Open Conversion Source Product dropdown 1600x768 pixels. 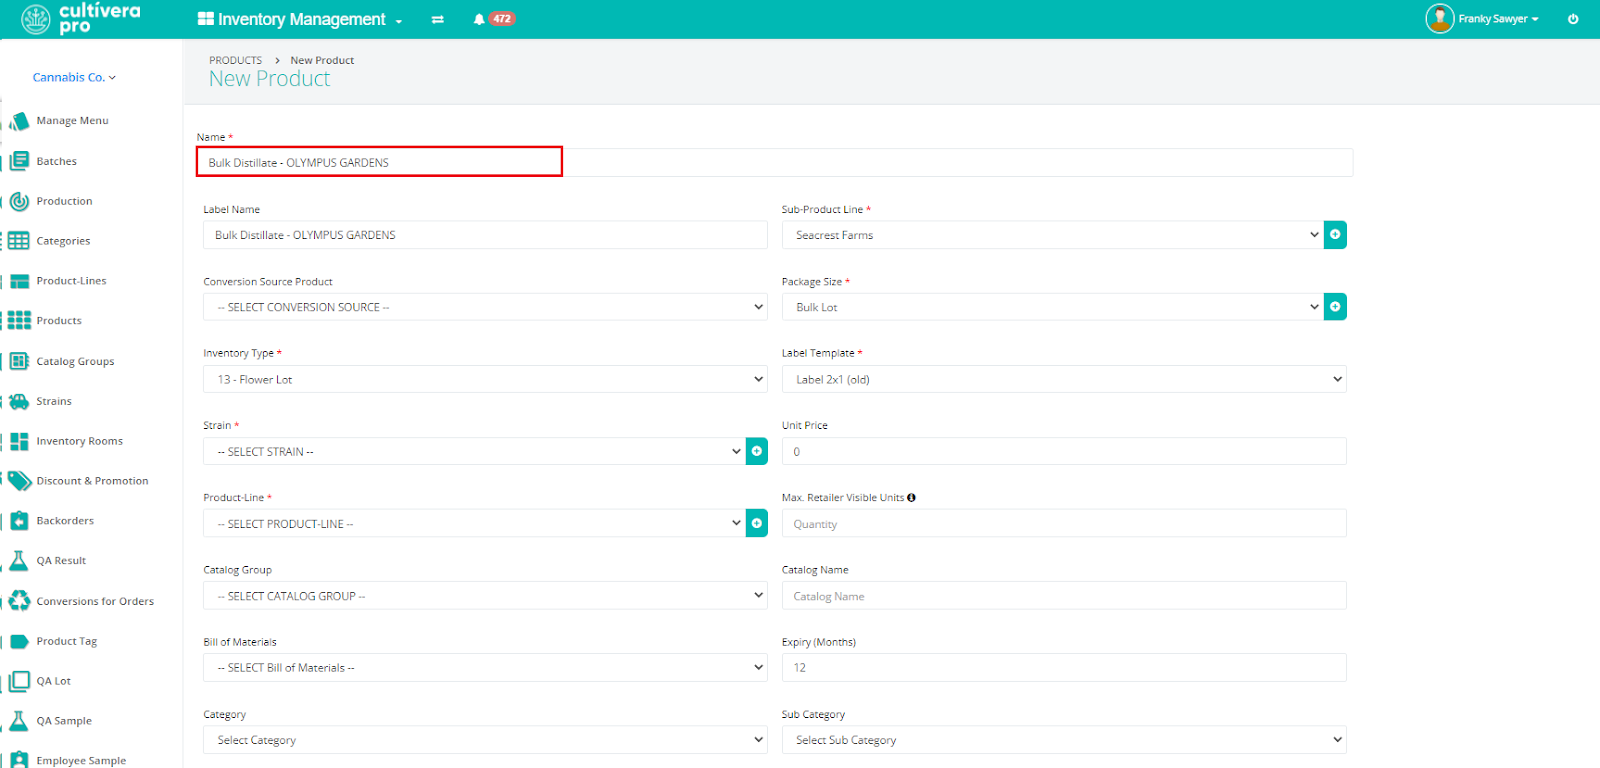click(485, 307)
